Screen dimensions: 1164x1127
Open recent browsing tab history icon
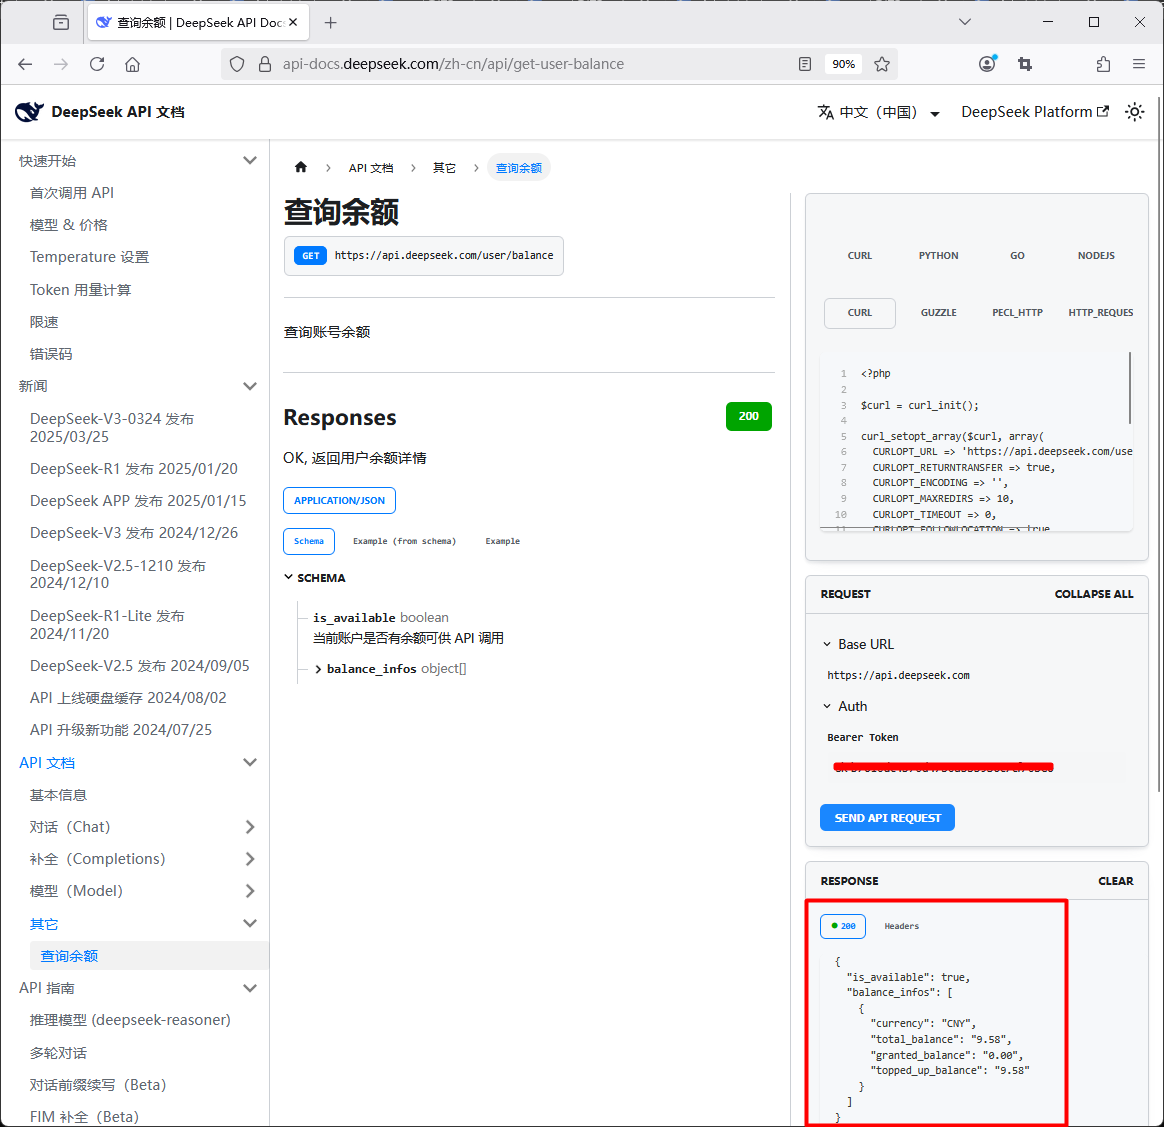[61, 23]
